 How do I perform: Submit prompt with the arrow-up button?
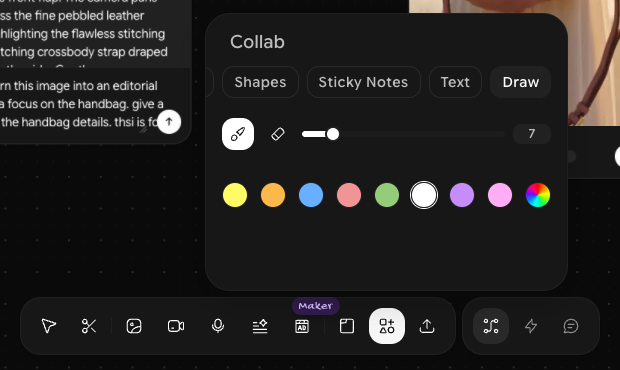point(169,122)
